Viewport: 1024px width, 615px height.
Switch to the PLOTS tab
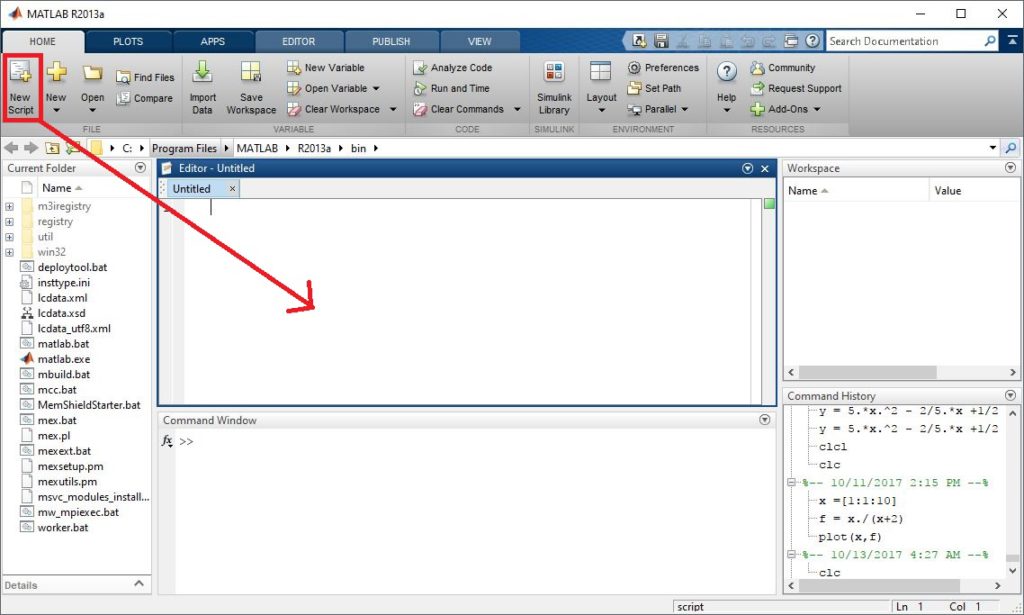click(127, 41)
